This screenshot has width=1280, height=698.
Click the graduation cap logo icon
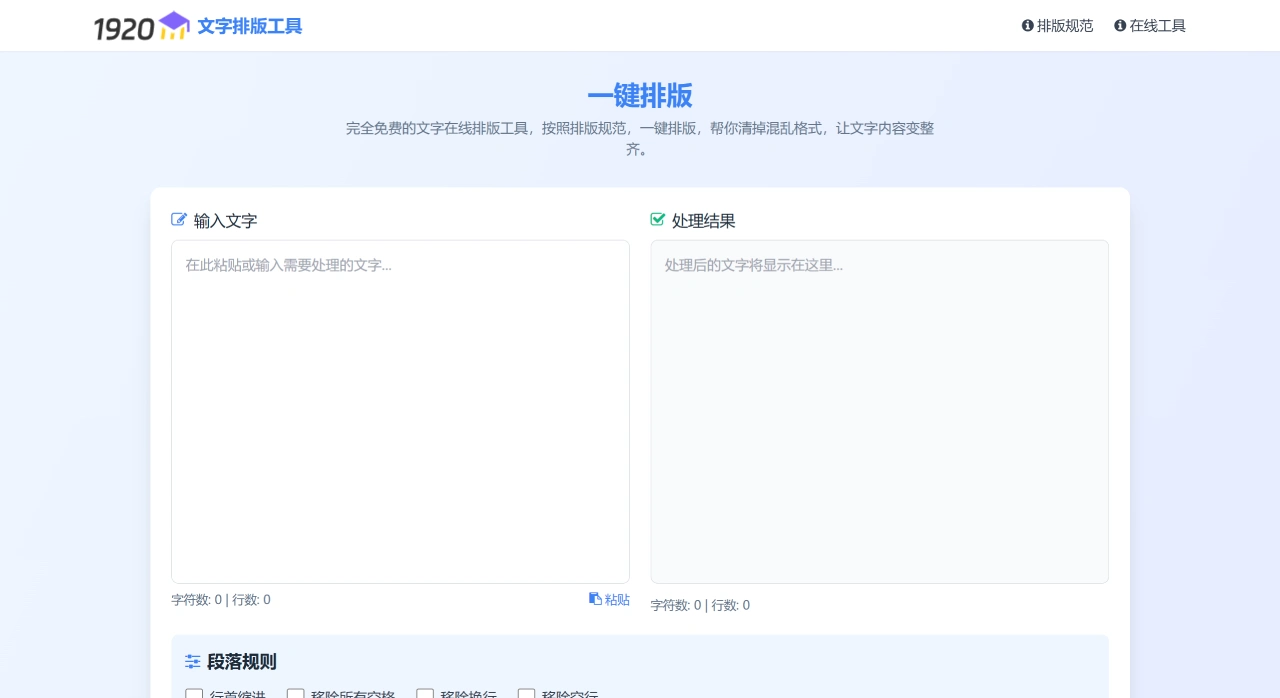point(172,25)
